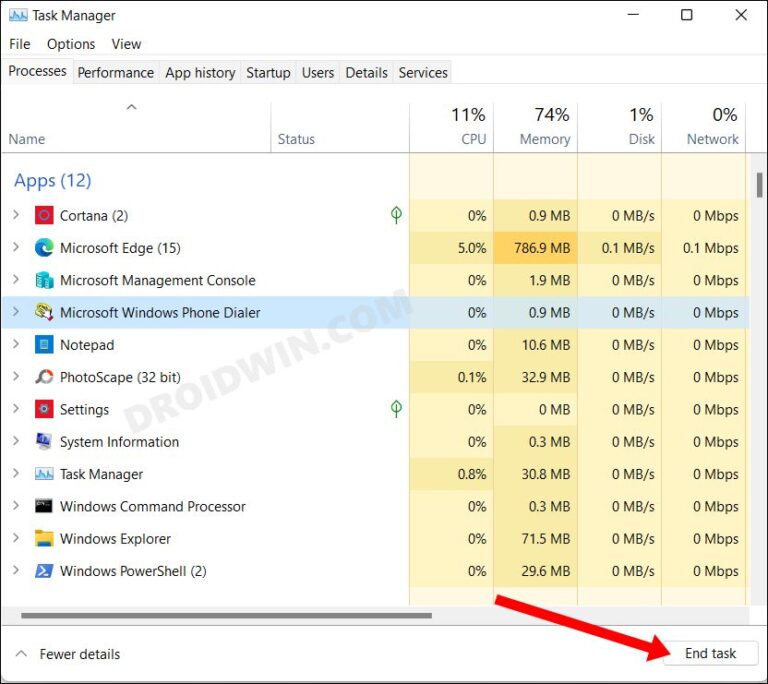This screenshot has width=768, height=684.
Task: Sort by the CPU column header
Action: [x=452, y=128]
